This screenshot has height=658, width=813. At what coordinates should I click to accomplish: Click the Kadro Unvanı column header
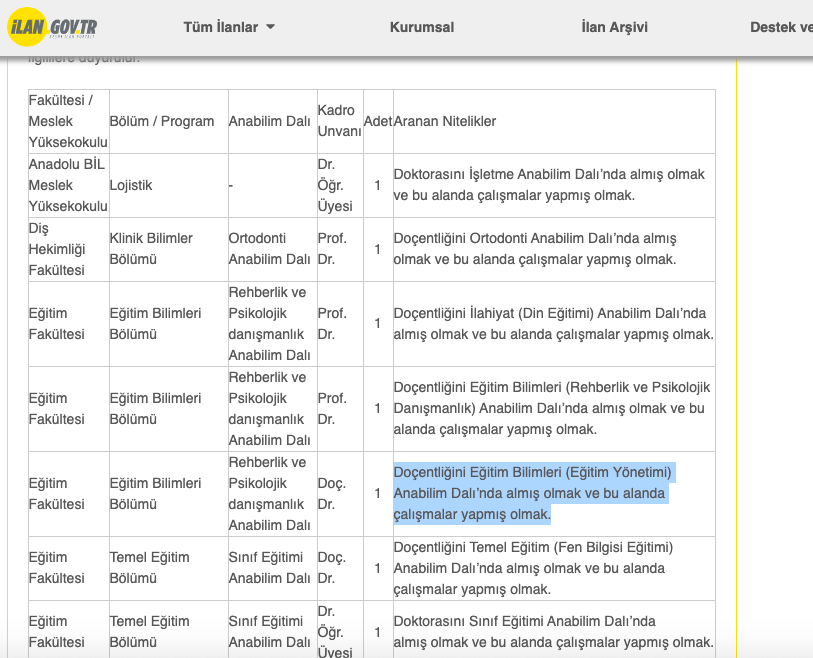(x=339, y=121)
